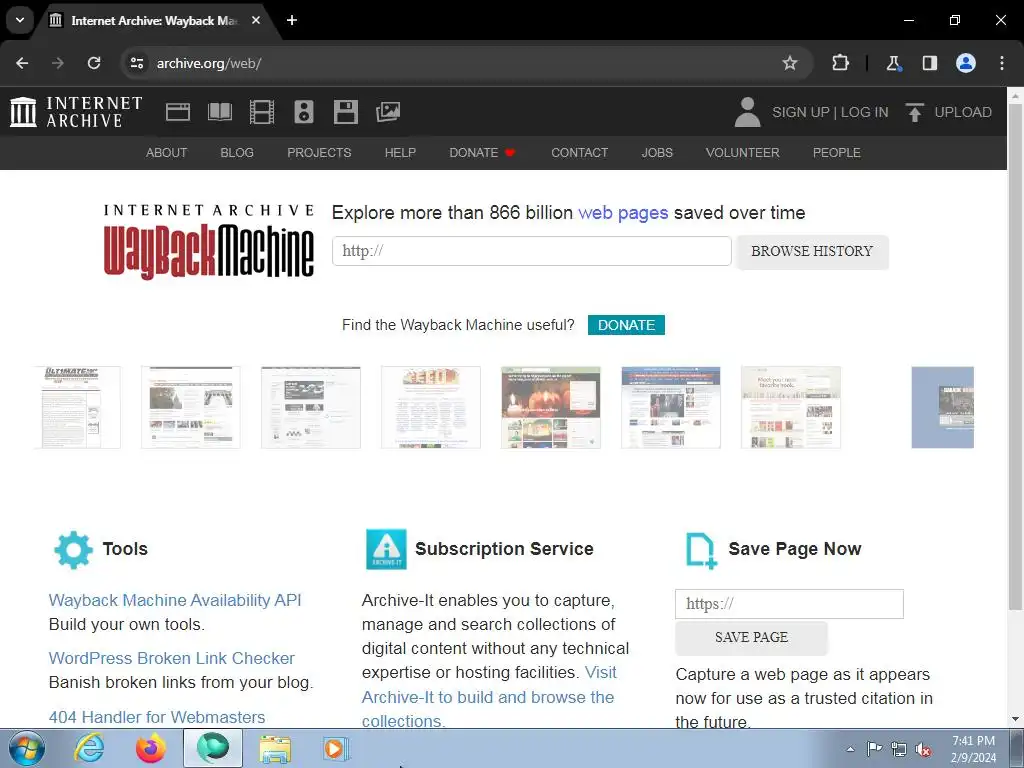Viewport: 1024px width, 768px height.
Task: Click the muted volume tray icon
Action: 923,750
